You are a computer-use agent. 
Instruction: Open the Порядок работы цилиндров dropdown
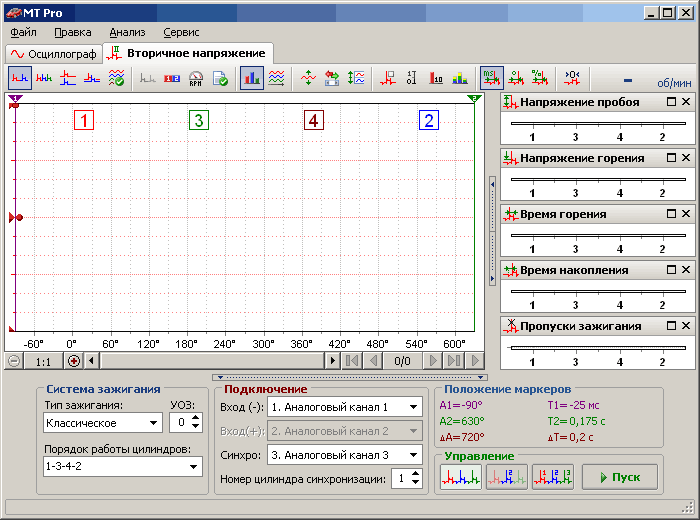pos(194,466)
